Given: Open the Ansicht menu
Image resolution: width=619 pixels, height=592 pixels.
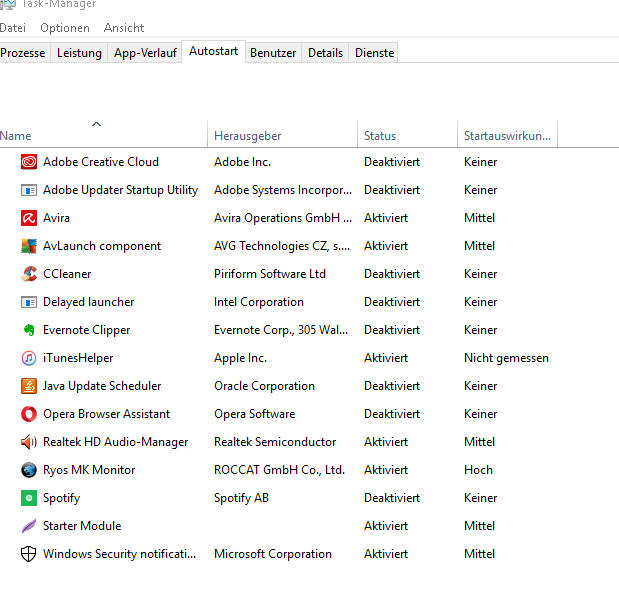Looking at the screenshot, I should (124, 28).
